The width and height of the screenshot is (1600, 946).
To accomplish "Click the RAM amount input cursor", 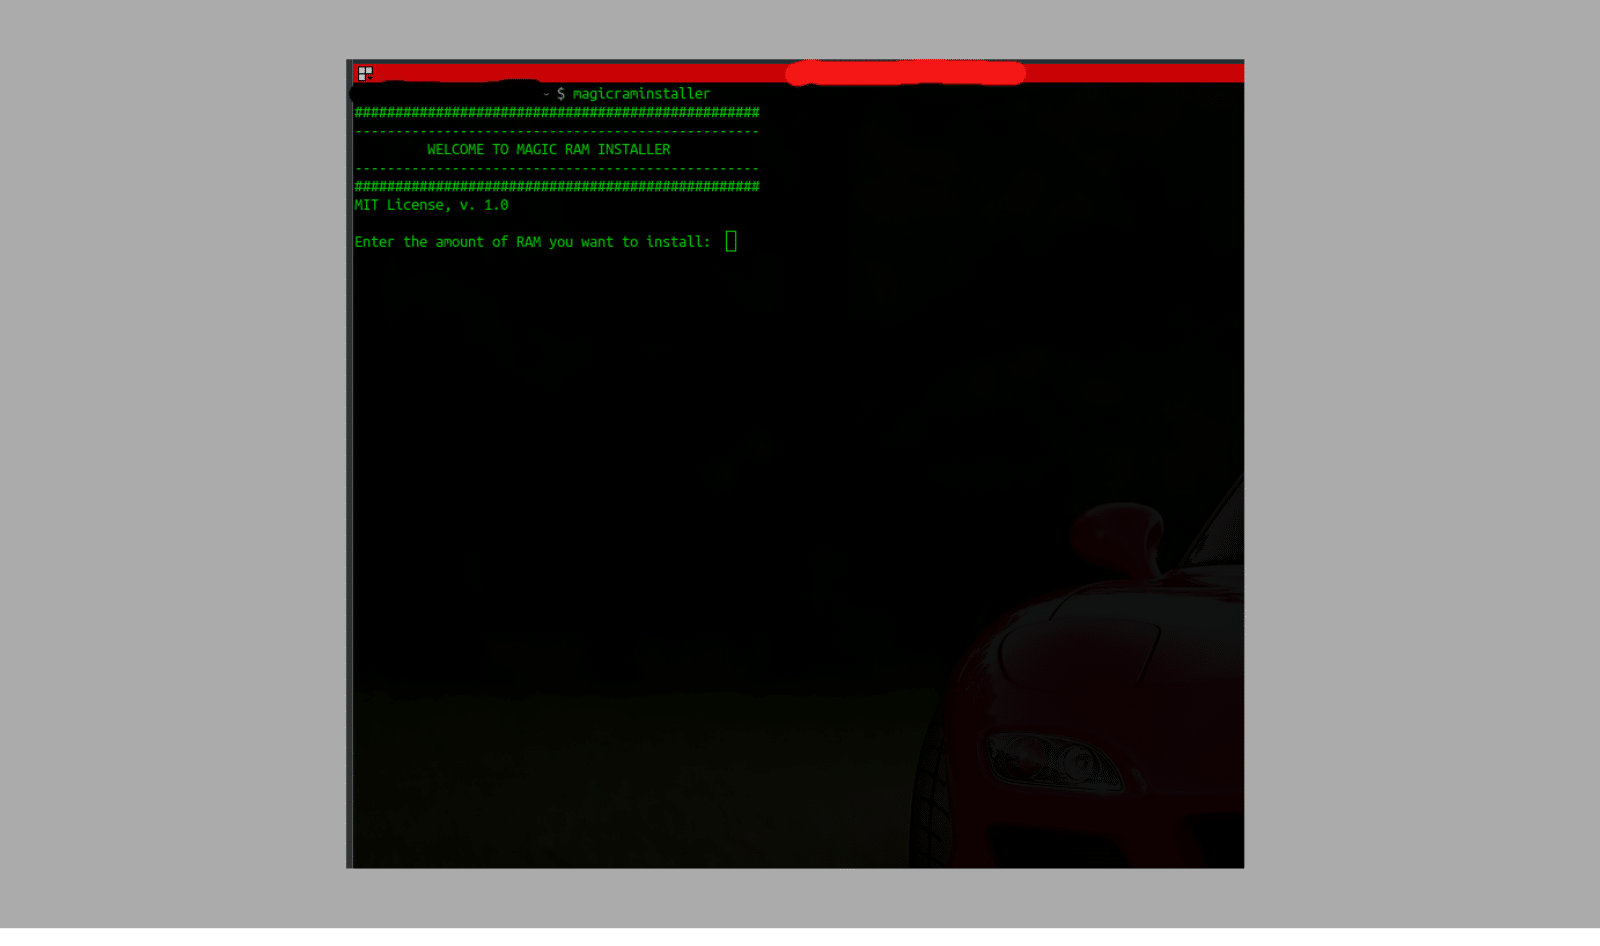I will pos(731,241).
